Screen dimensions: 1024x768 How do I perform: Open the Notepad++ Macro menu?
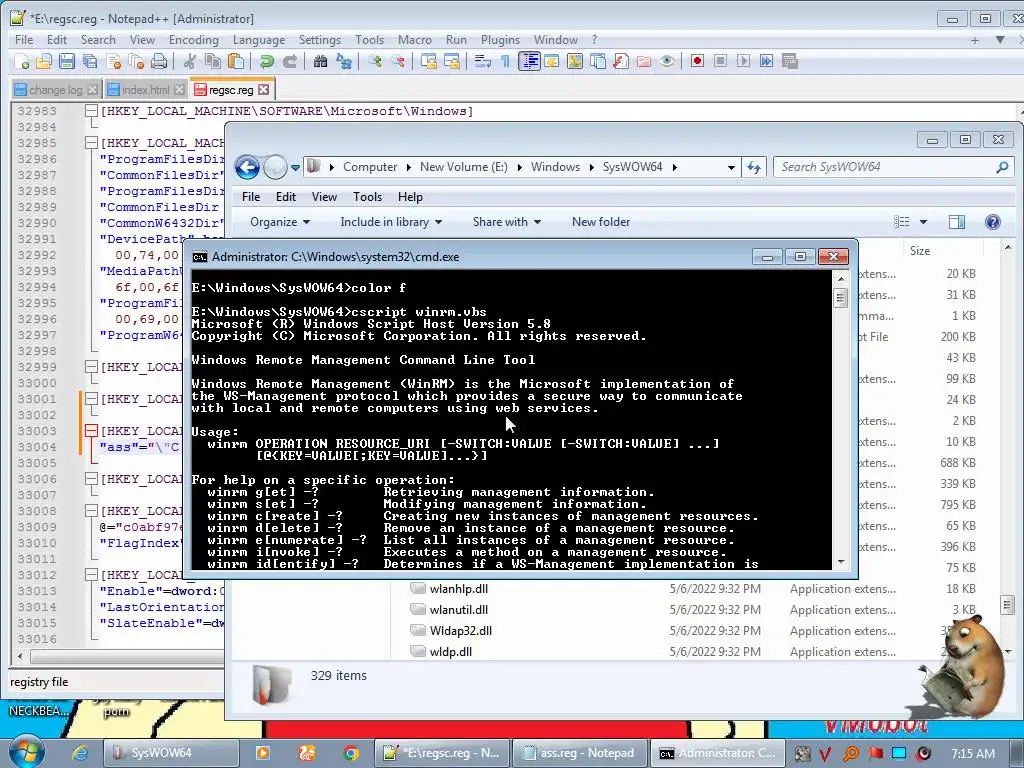(x=415, y=40)
